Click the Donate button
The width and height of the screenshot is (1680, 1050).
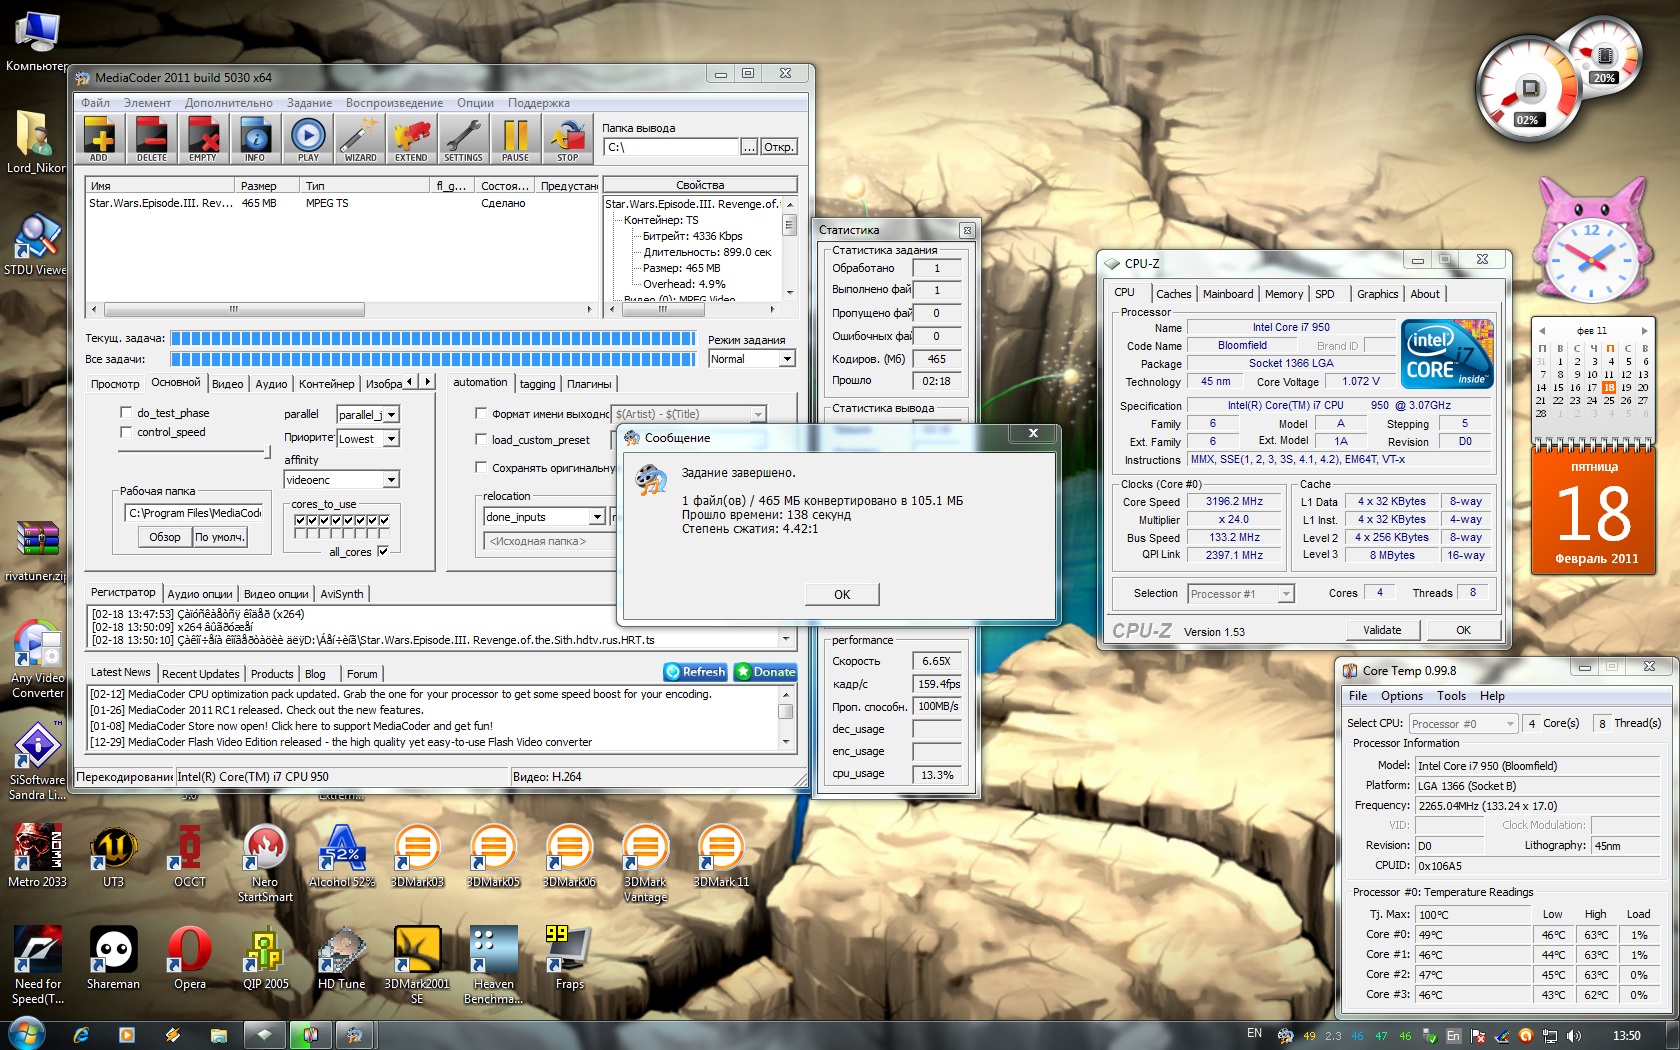[x=765, y=672]
